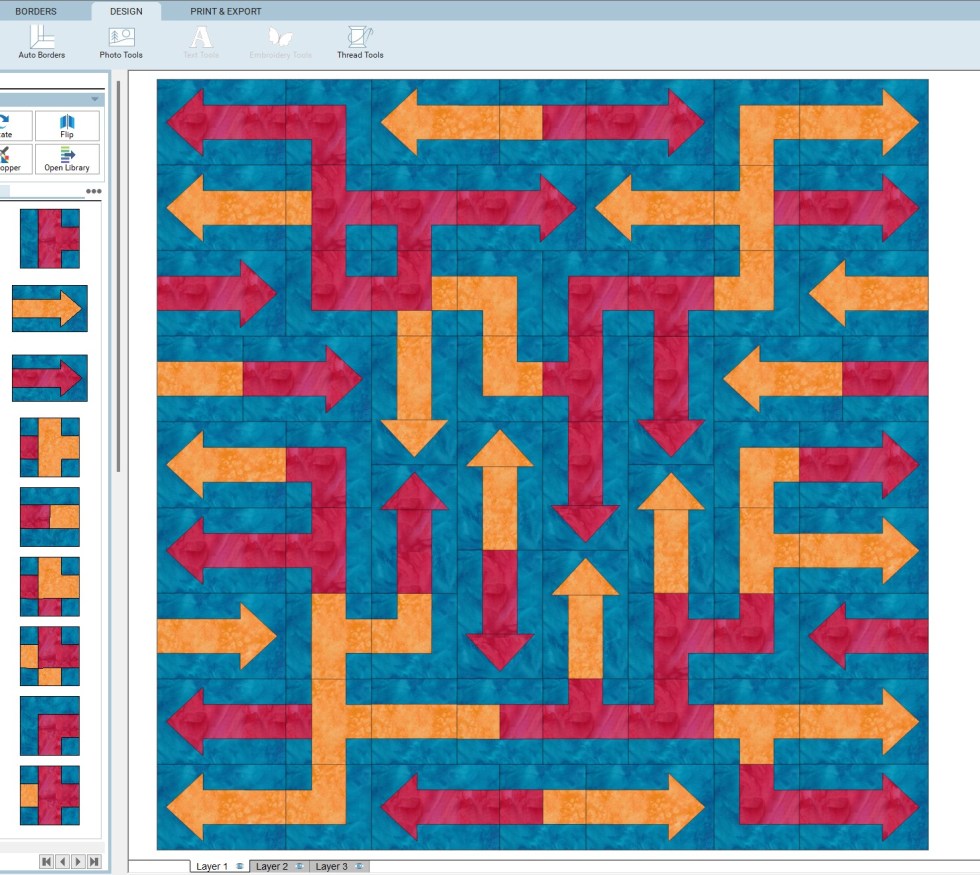Jump to first block in sketchbook

click(x=46, y=861)
